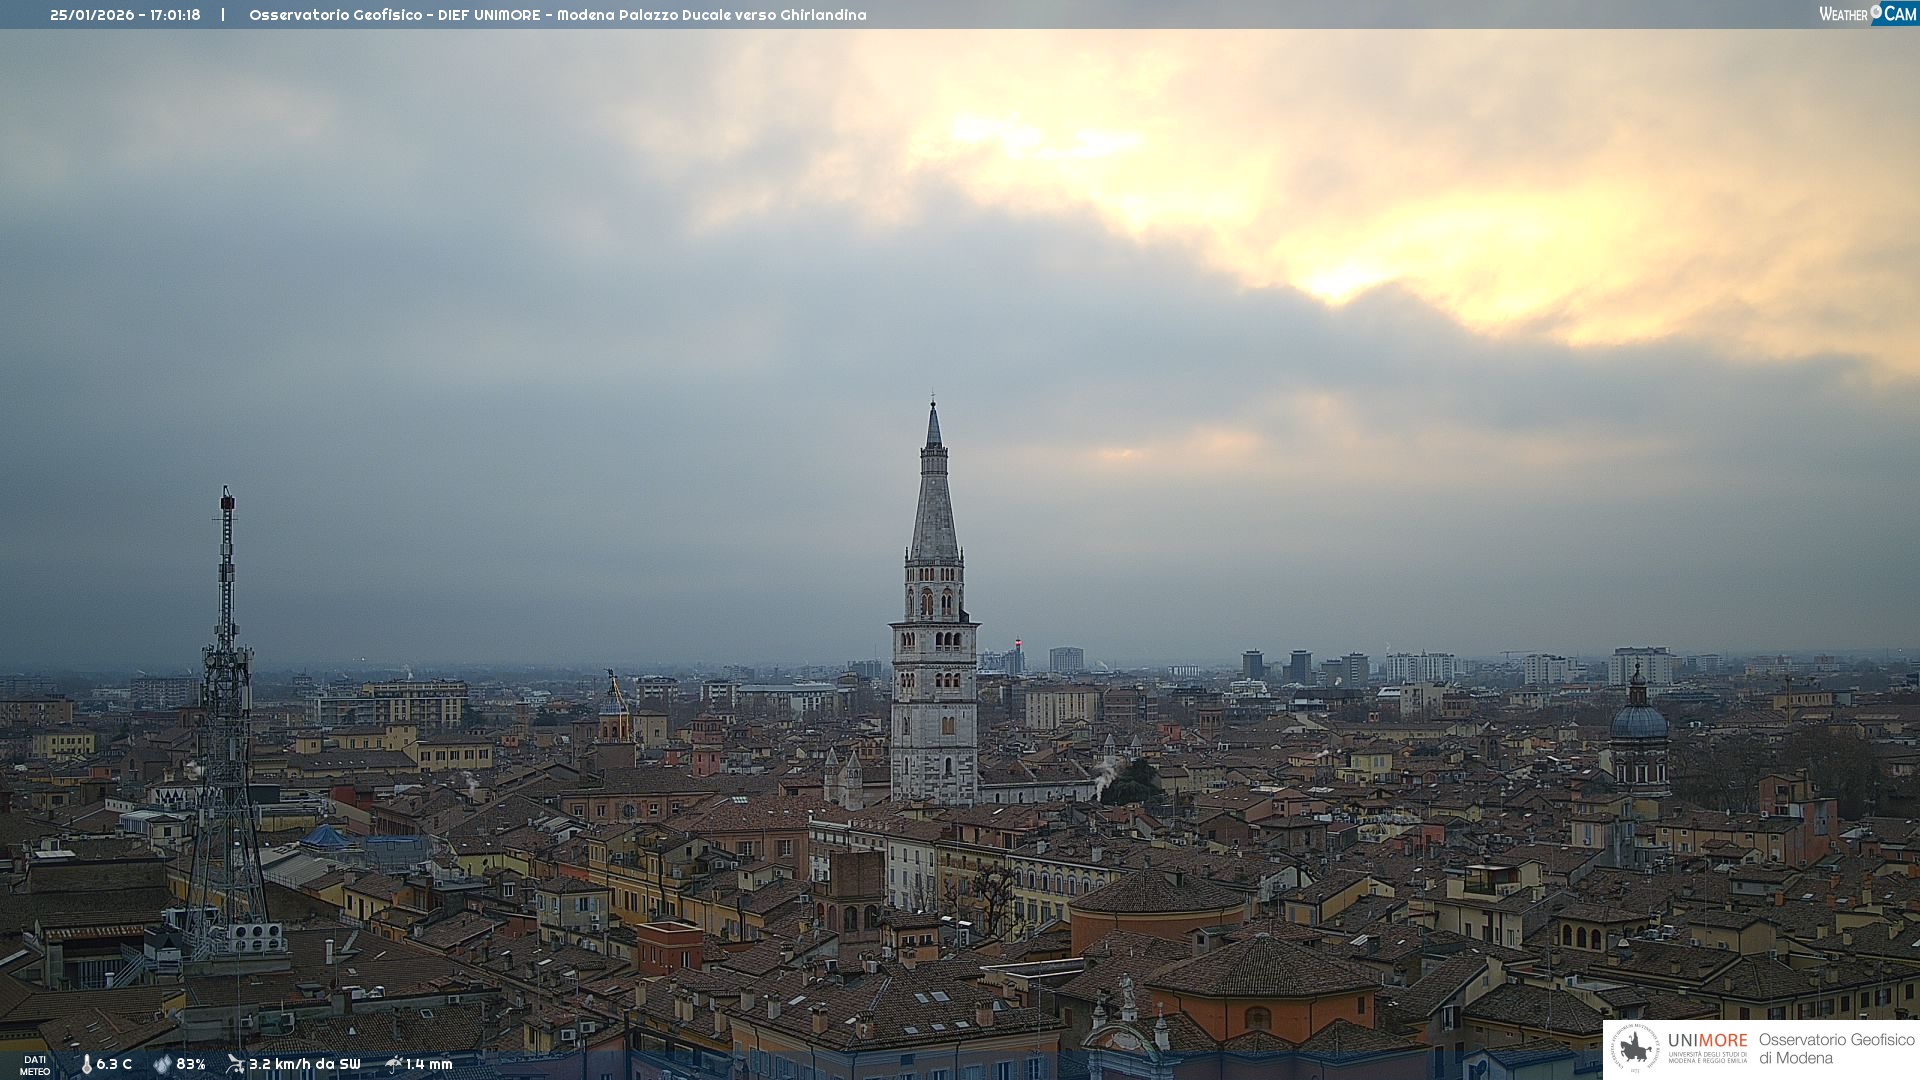The width and height of the screenshot is (1920, 1080).
Task: Click the 3.2 km/h da SW wind reading
Action: (304, 1064)
